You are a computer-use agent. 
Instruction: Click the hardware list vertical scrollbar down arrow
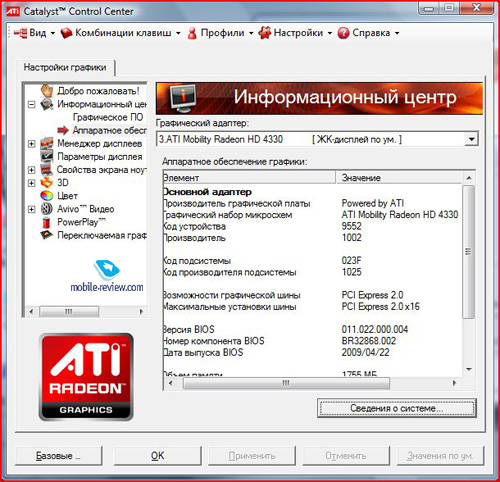point(469,369)
